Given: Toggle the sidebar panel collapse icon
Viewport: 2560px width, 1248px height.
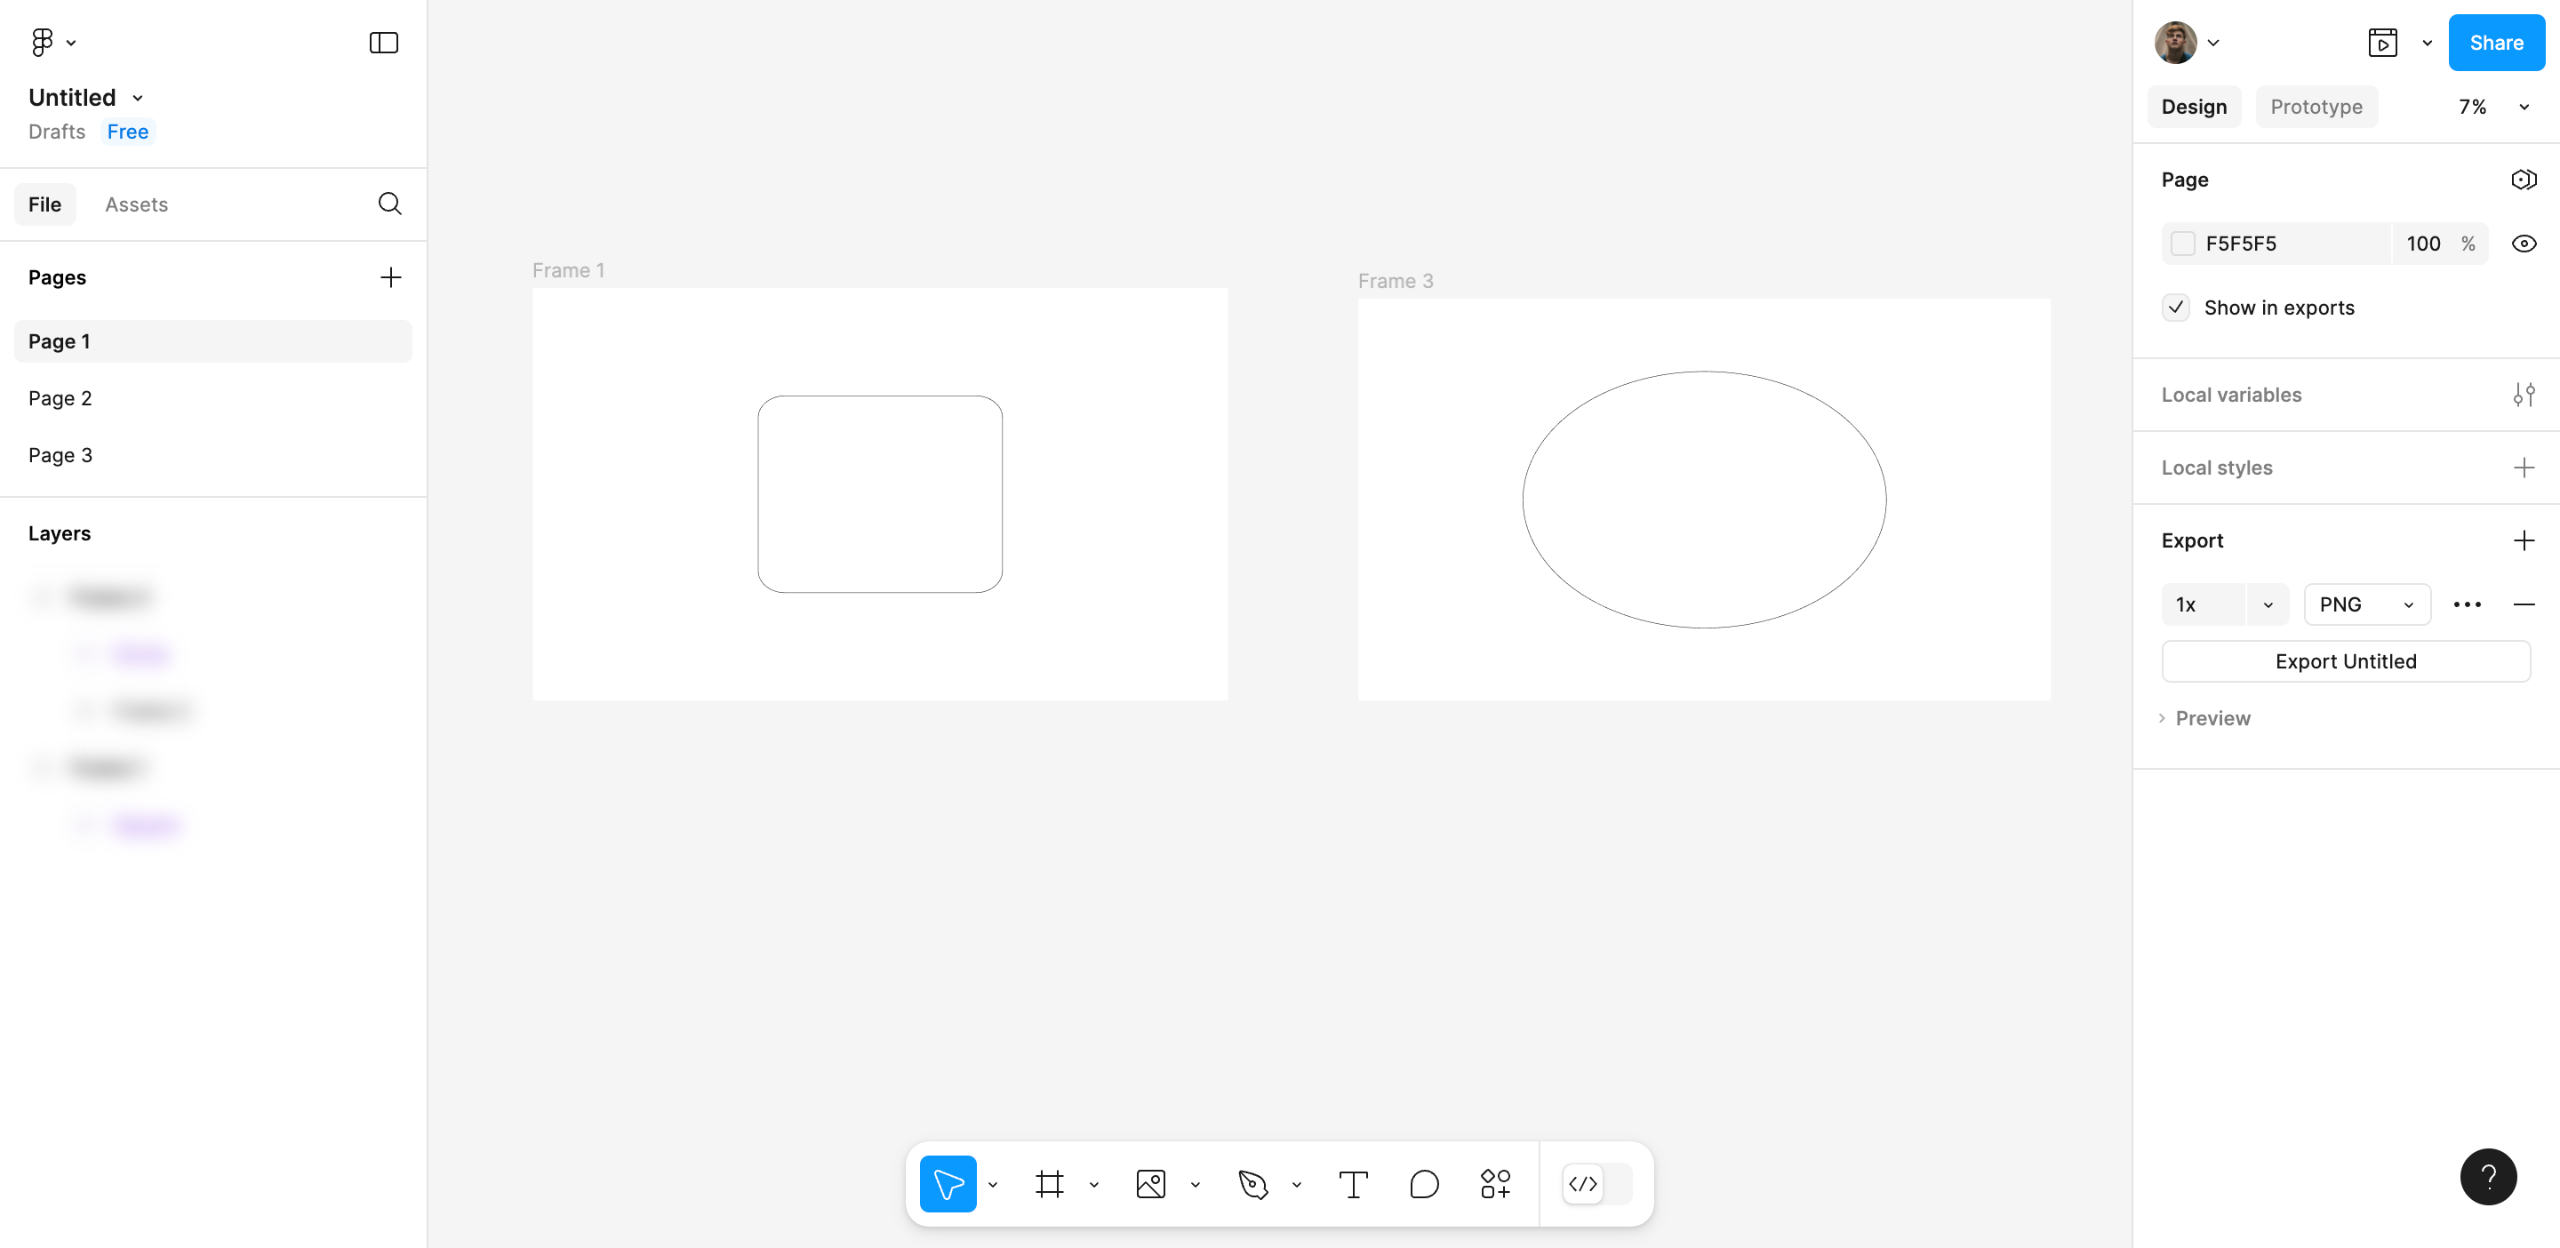Looking at the screenshot, I should click(384, 42).
